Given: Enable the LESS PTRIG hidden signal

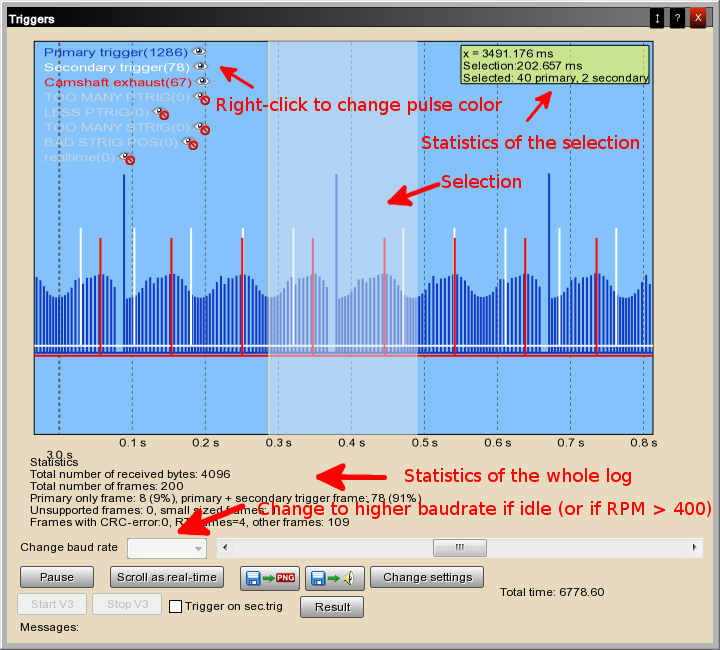Looking at the screenshot, I should point(161,113).
